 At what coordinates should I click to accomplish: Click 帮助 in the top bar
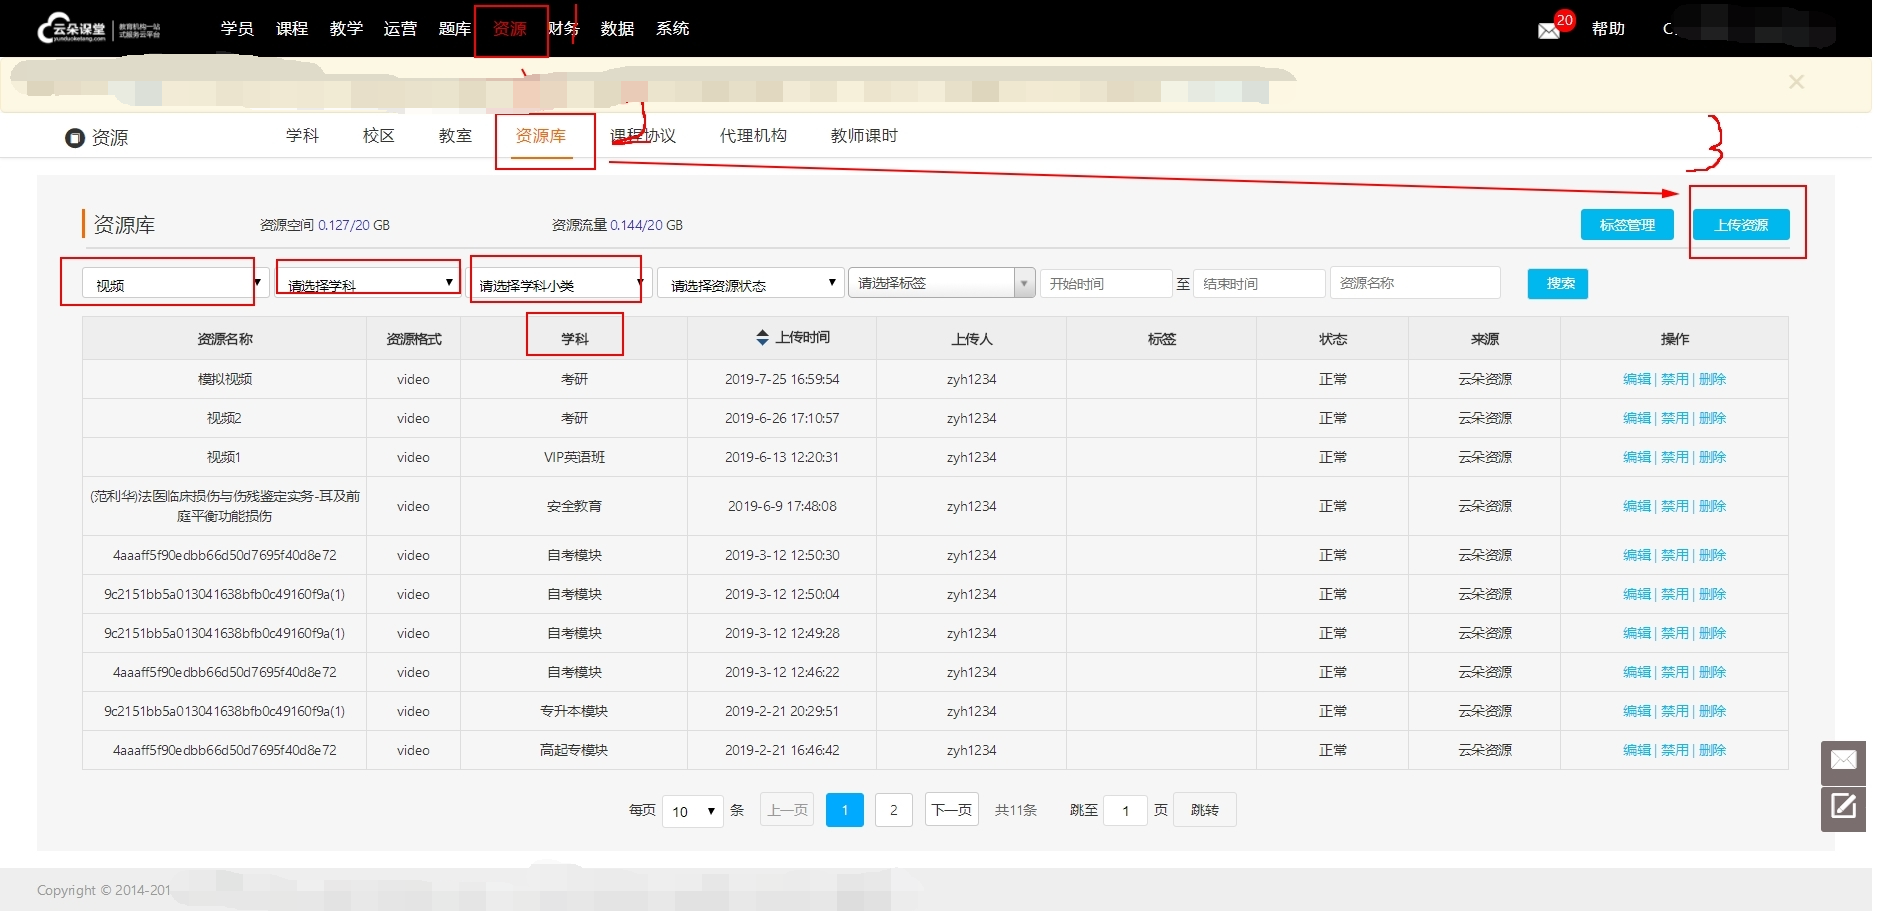1608,29
